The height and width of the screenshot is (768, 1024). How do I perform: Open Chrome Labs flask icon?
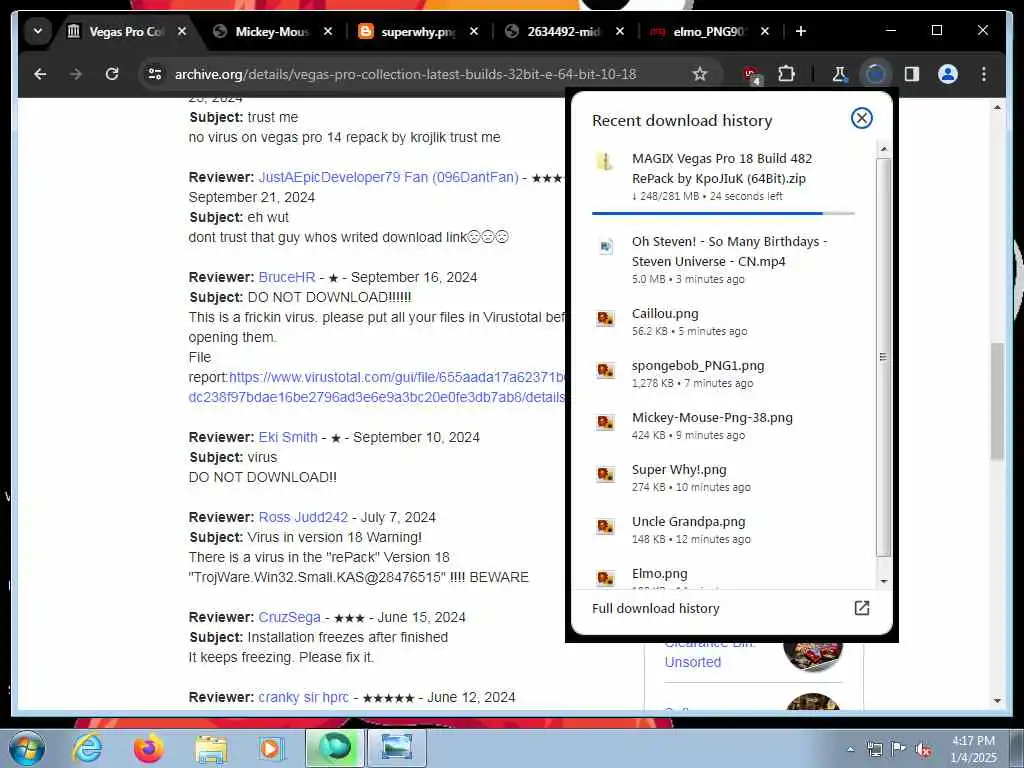839,74
